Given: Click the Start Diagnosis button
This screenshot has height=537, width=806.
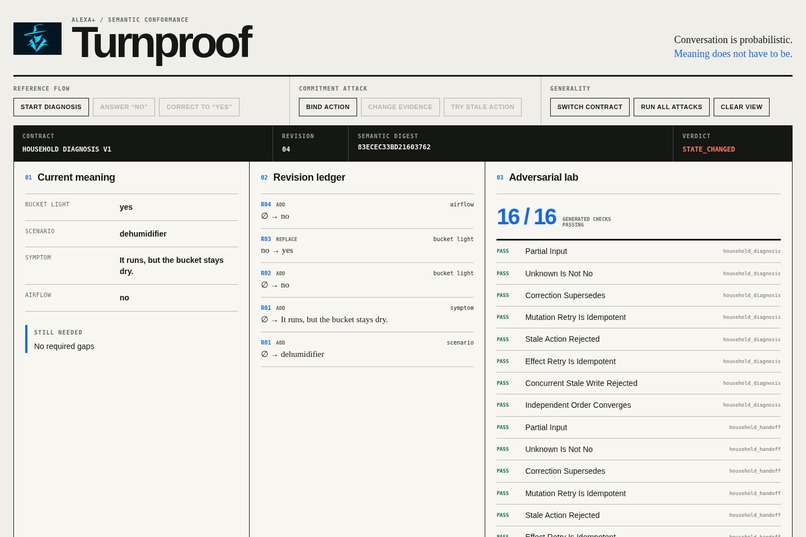Looking at the screenshot, I should coord(51,107).
